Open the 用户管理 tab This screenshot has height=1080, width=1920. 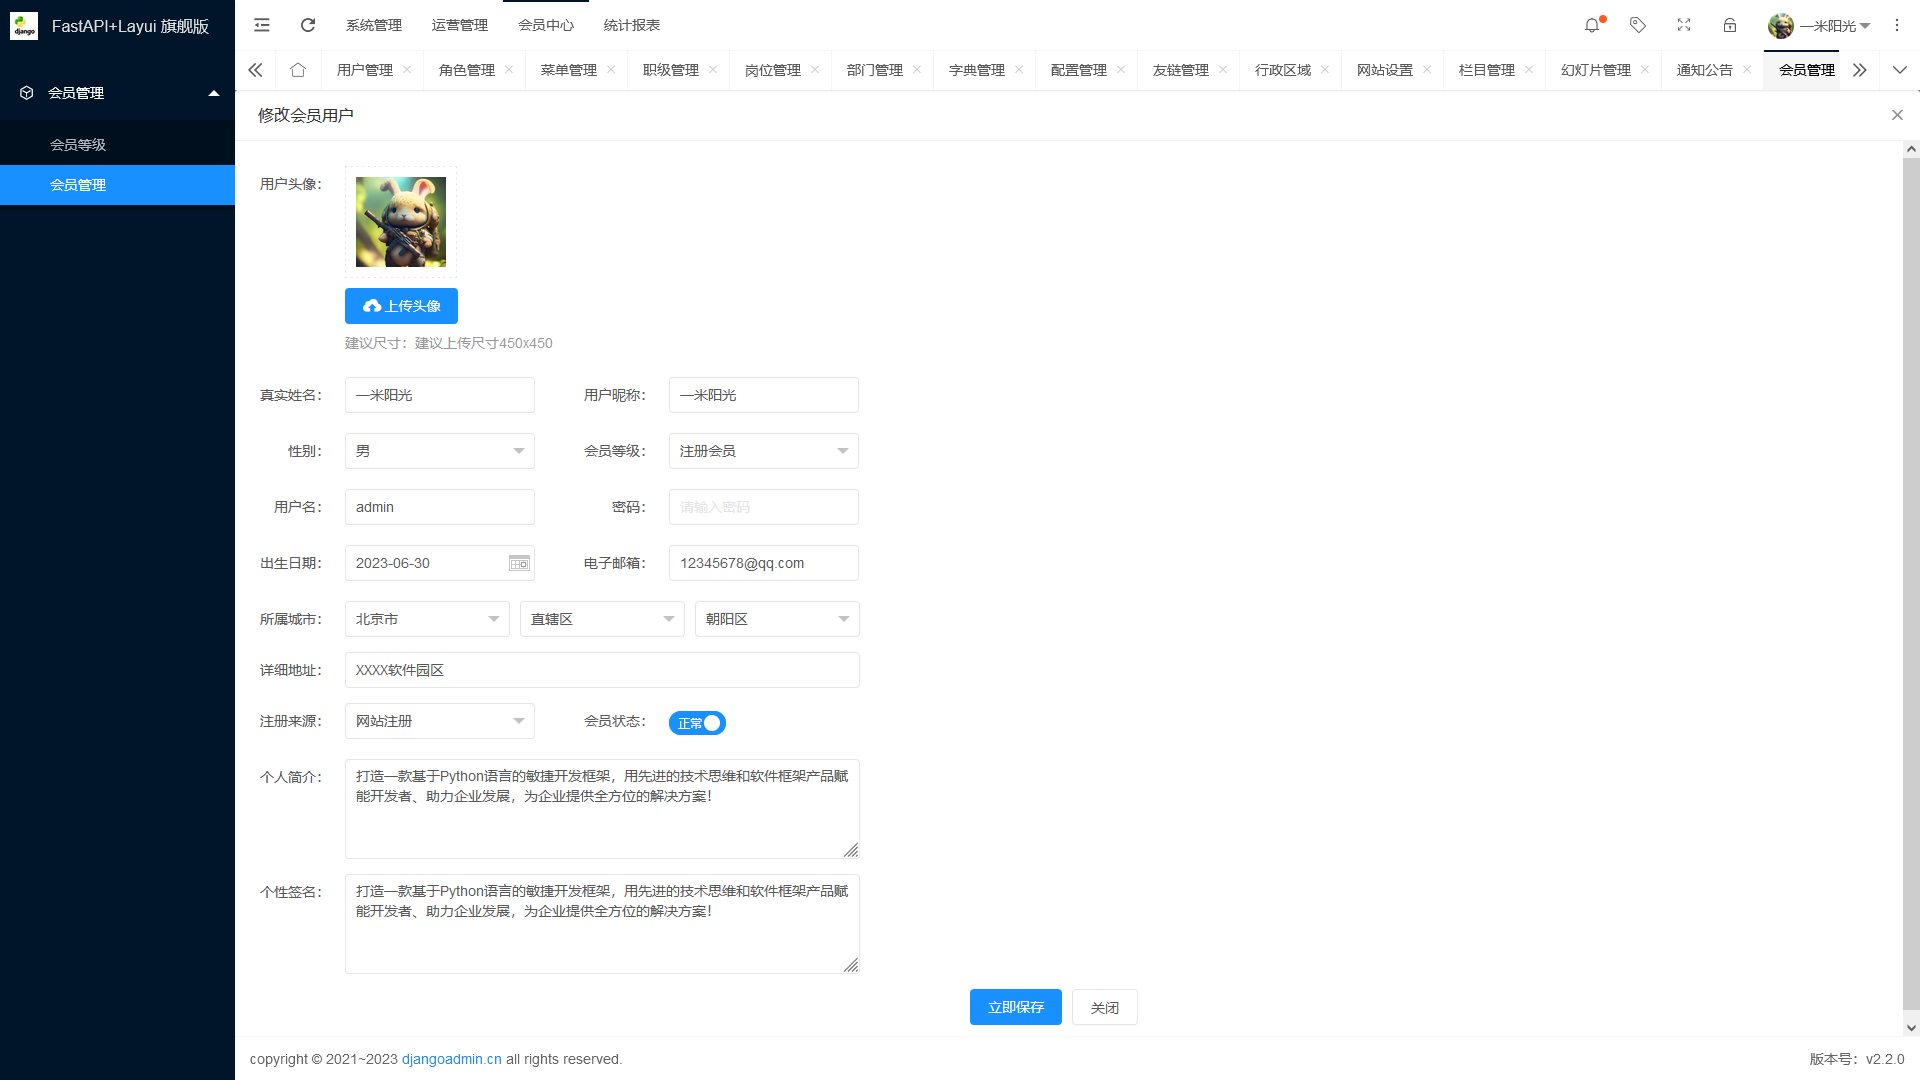pos(365,70)
